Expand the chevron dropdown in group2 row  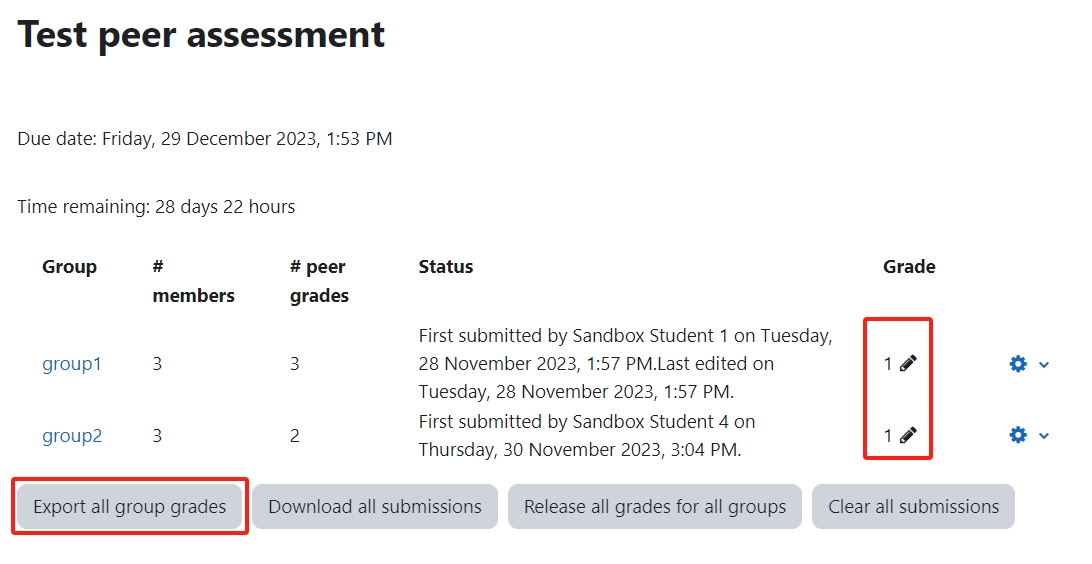pos(1044,436)
